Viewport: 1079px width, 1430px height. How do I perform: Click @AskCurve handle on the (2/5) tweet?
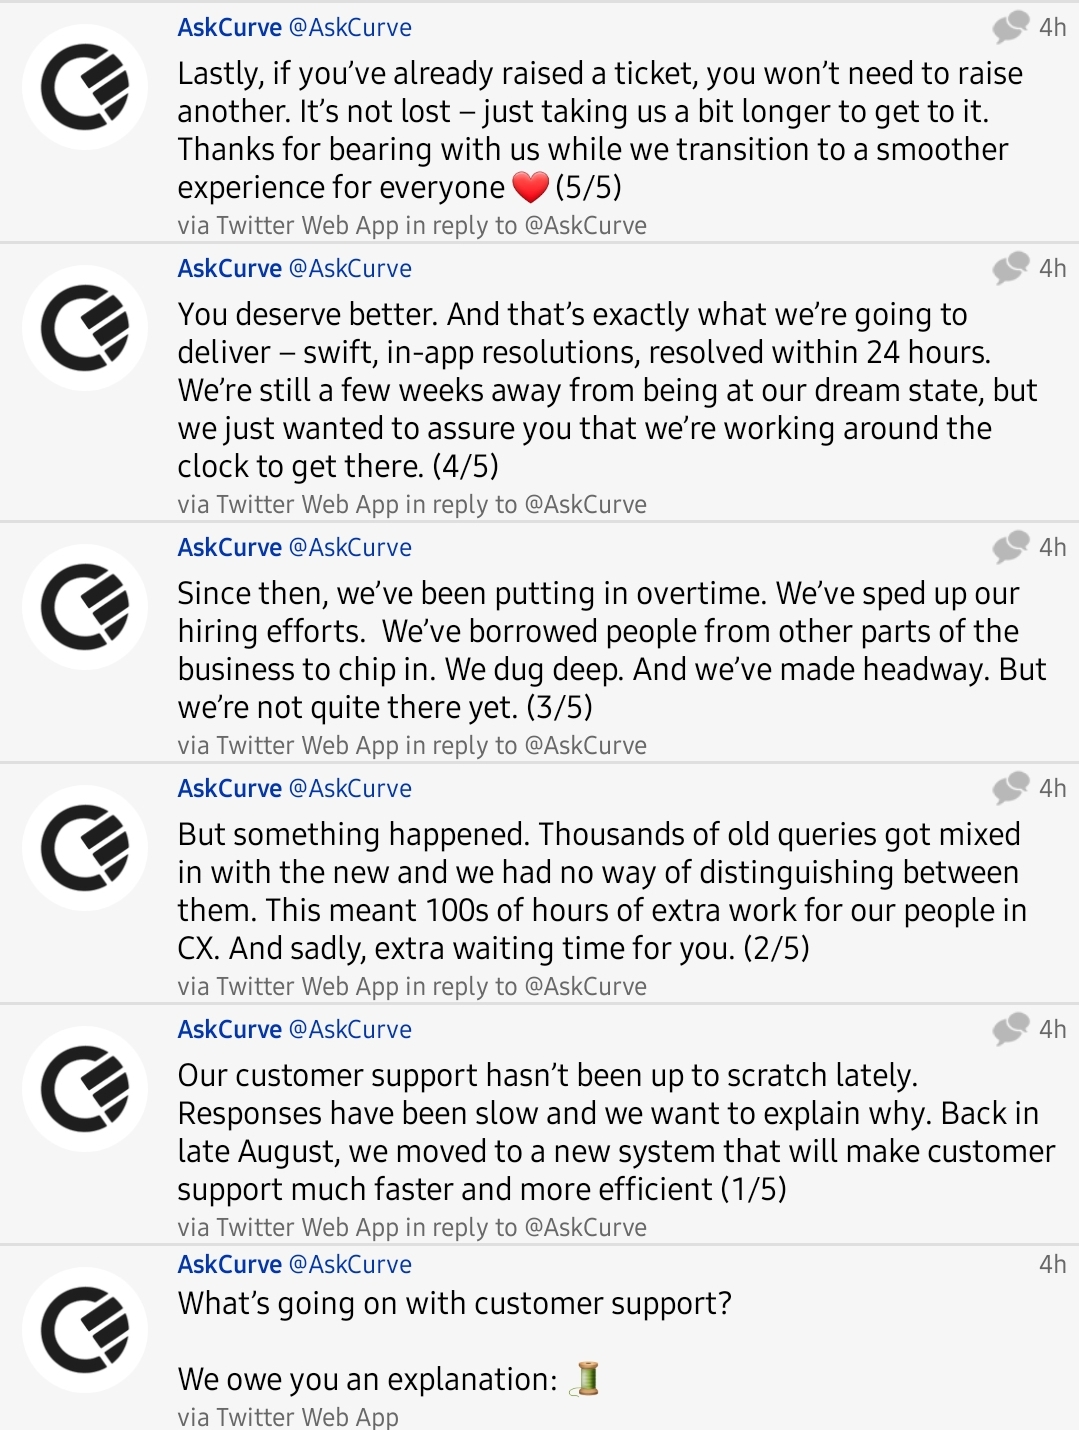point(350,789)
